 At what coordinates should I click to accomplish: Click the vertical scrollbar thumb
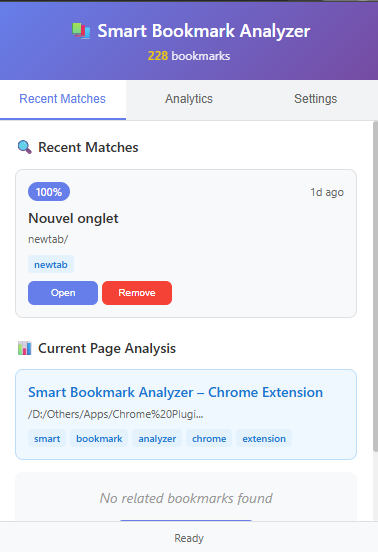(375, 286)
